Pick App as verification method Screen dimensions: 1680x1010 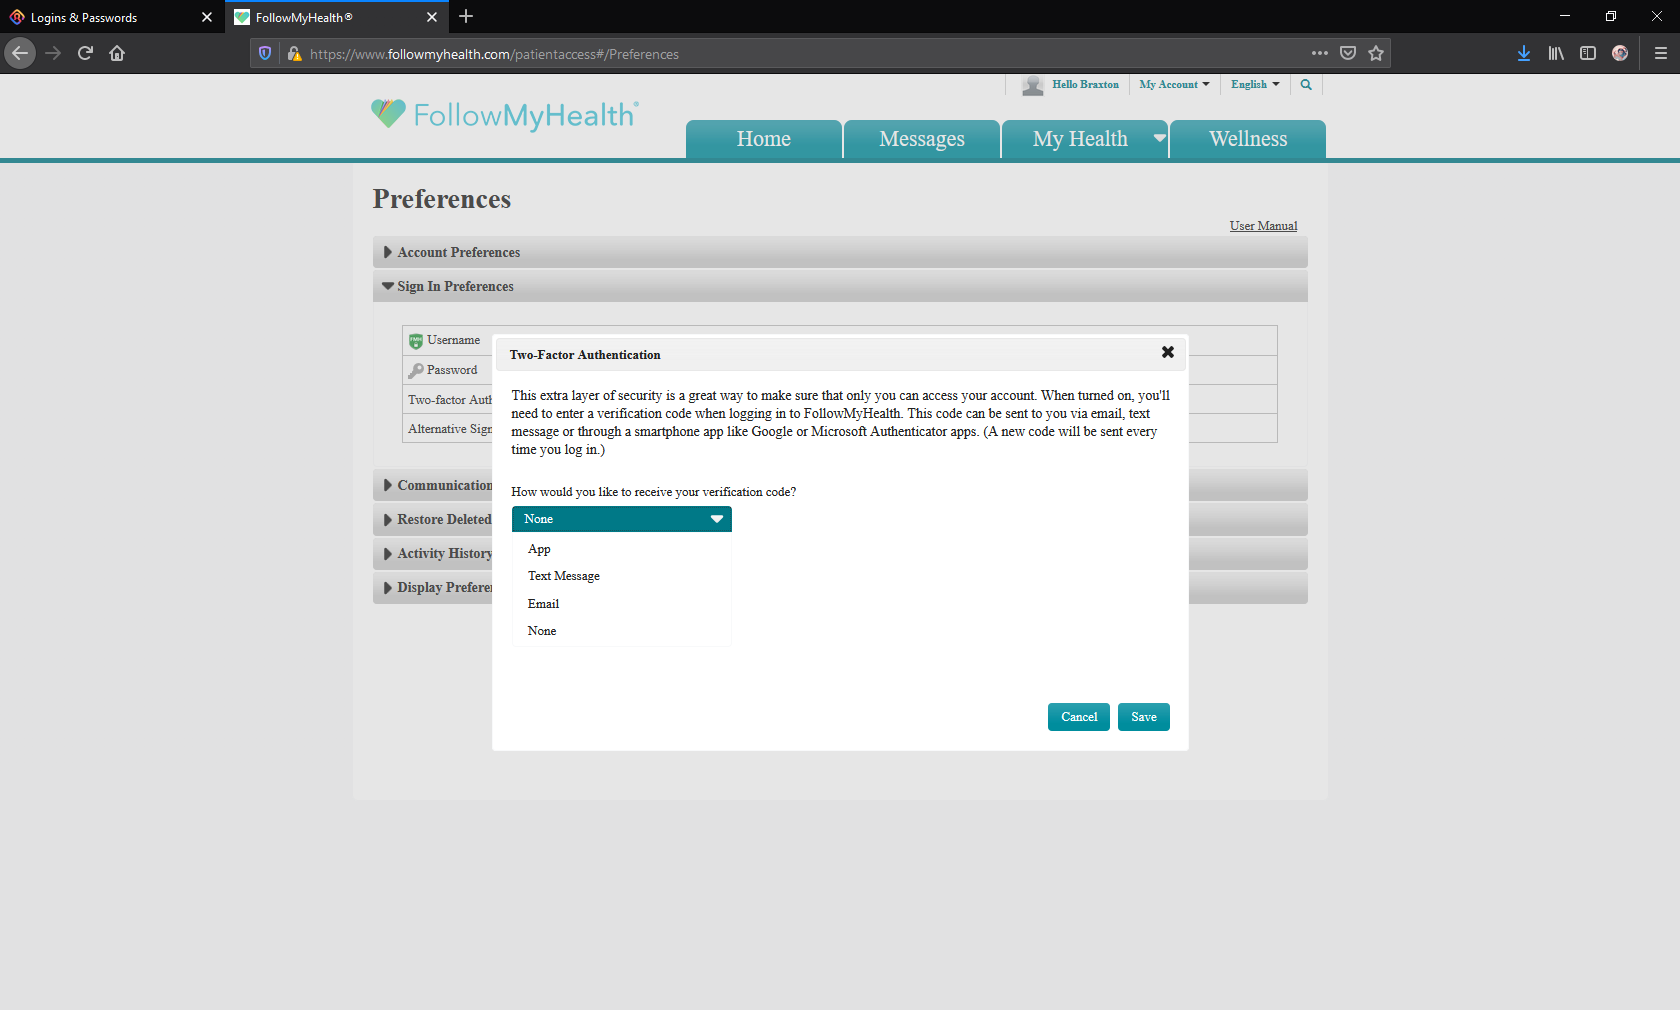(539, 550)
